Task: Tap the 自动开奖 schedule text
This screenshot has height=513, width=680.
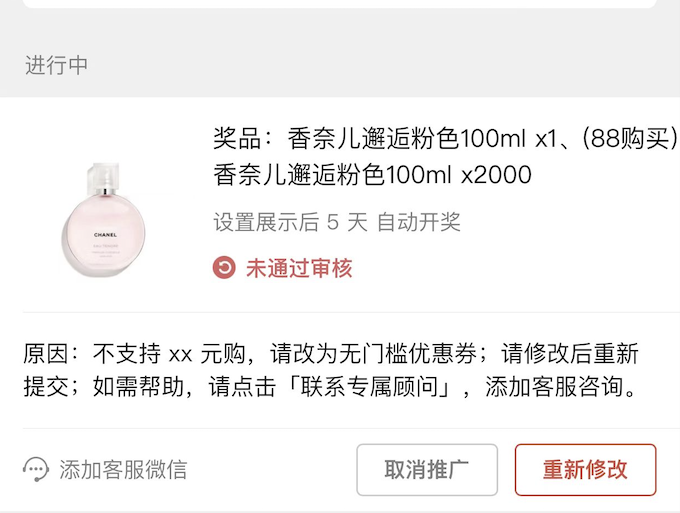Action: (418, 222)
